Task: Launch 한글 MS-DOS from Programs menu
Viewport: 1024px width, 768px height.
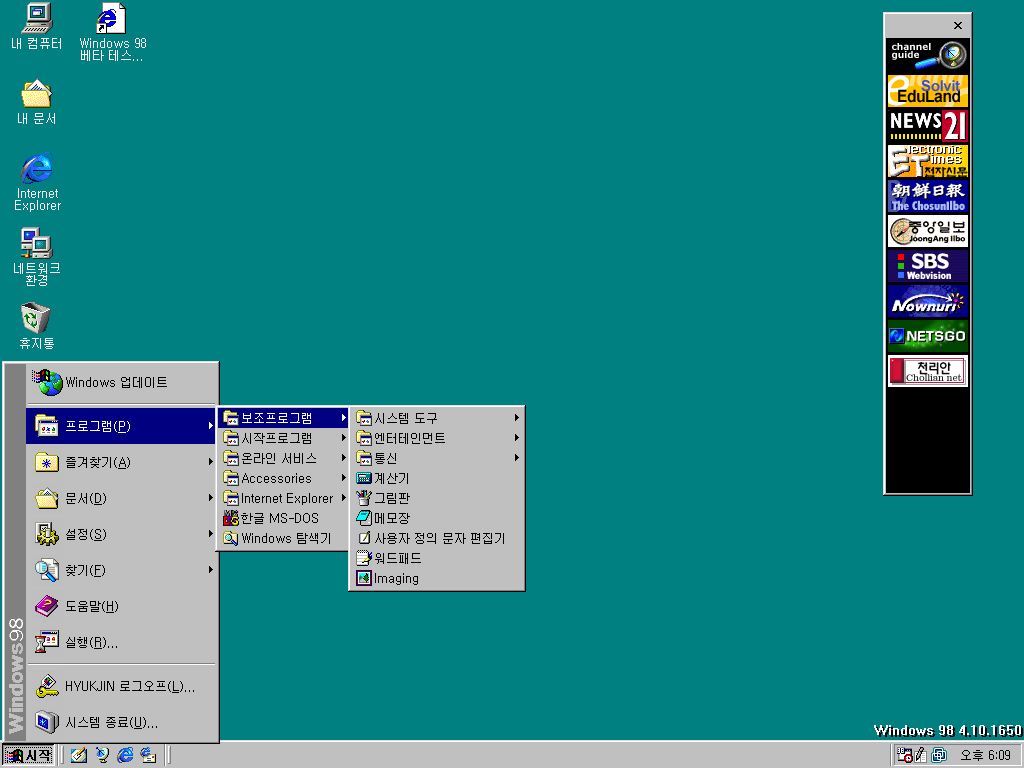Action: (284, 519)
